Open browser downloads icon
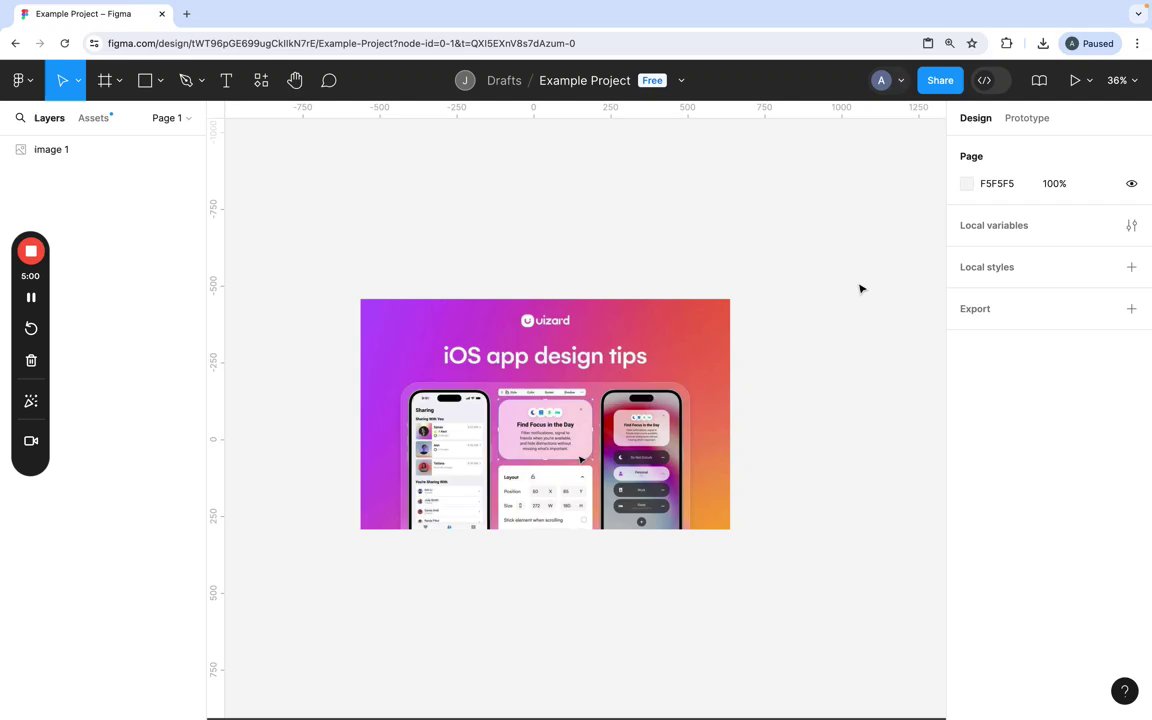This screenshot has width=1152, height=720. click(x=1043, y=43)
